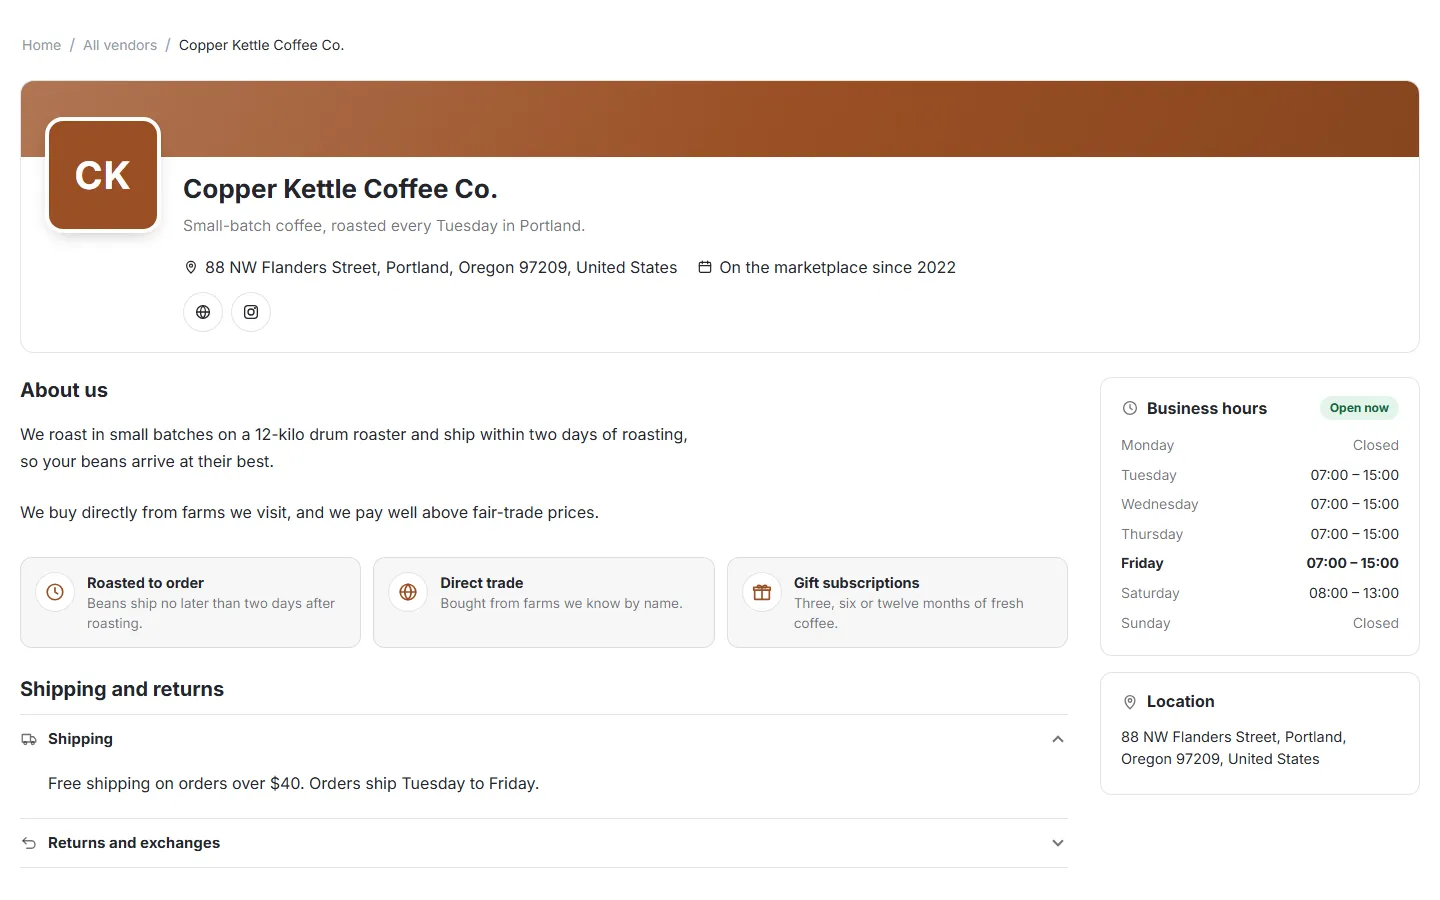Collapse the Shipping section chevron

click(x=1058, y=739)
